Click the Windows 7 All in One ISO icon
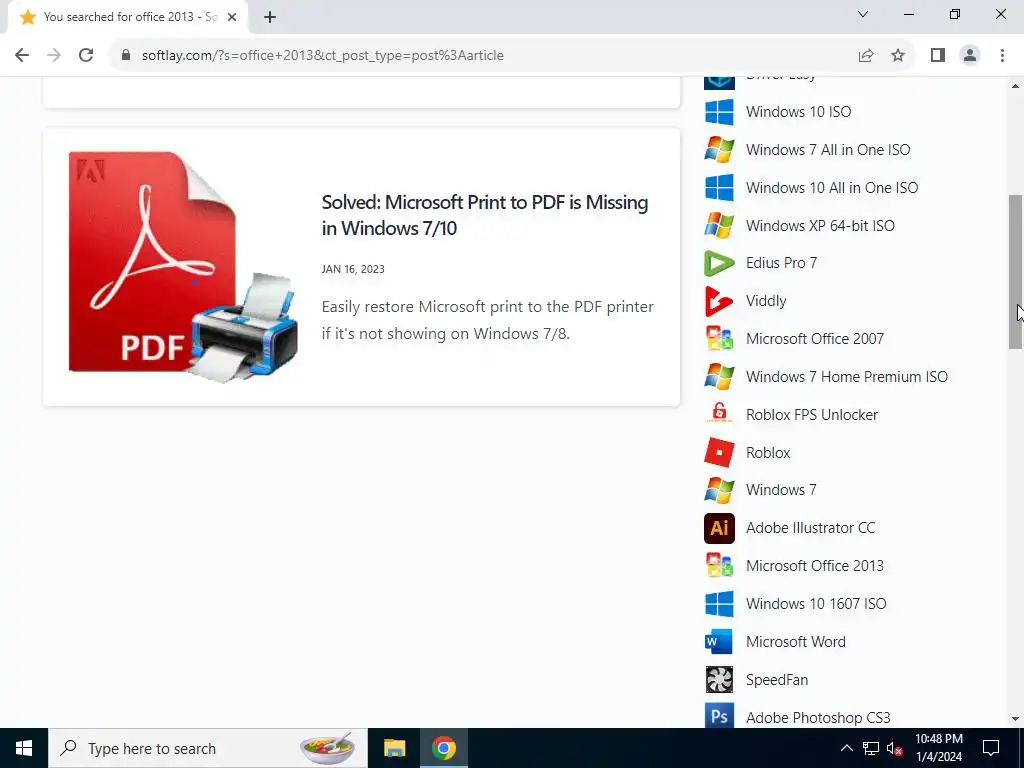Image resolution: width=1024 pixels, height=768 pixels. tap(719, 150)
